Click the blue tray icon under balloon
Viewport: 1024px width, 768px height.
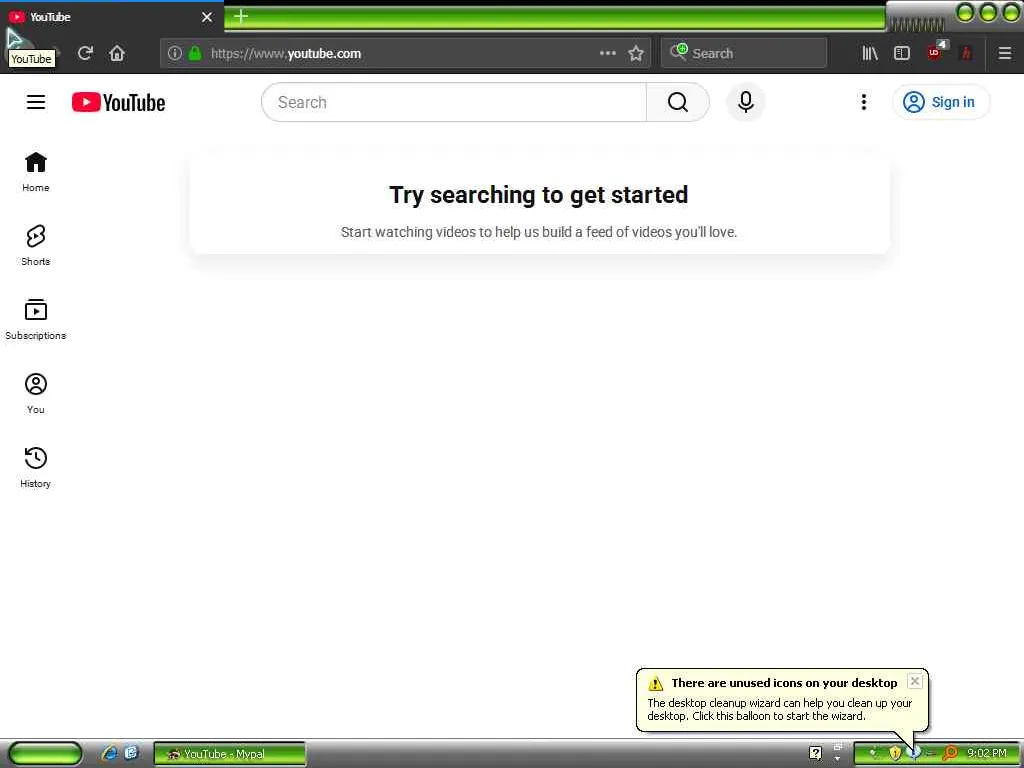[915, 753]
